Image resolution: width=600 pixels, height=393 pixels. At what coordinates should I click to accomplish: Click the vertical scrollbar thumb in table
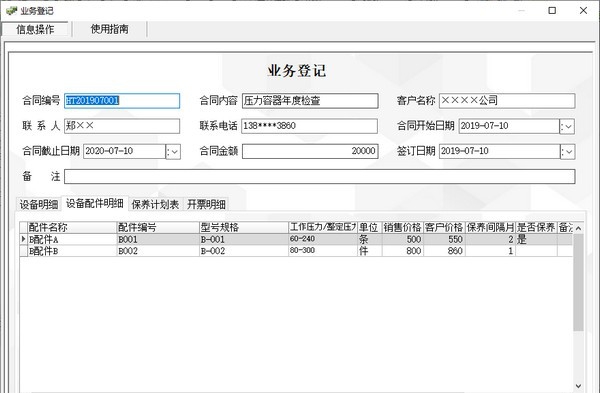579,282
